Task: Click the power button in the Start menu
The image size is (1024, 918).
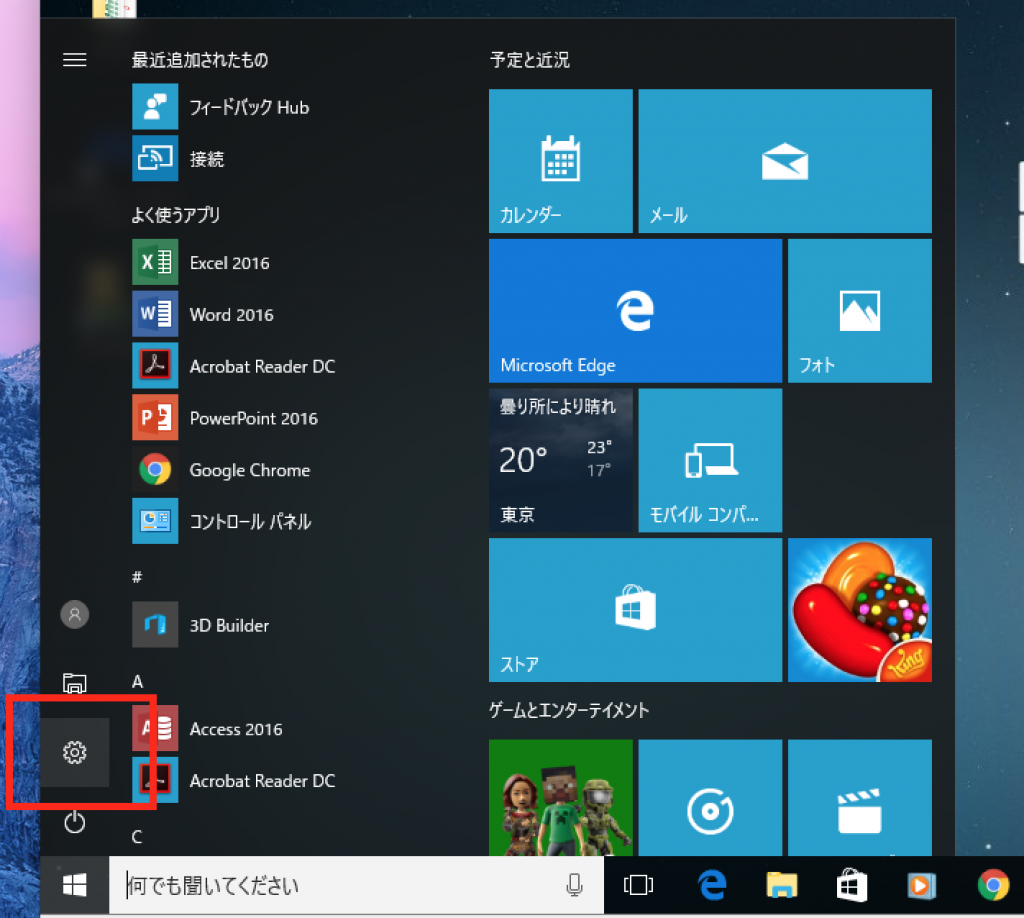Action: pos(75,824)
